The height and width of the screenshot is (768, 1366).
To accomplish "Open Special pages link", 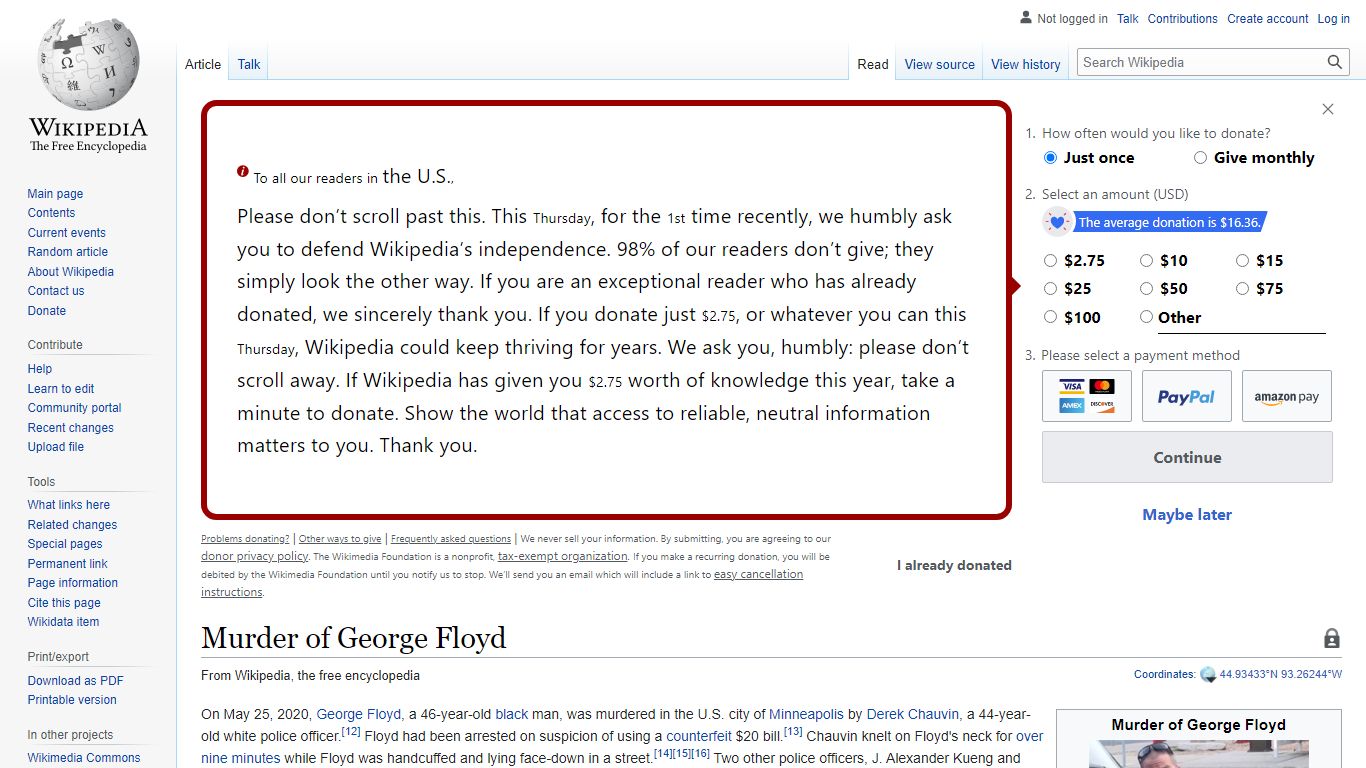I will click(x=65, y=544).
